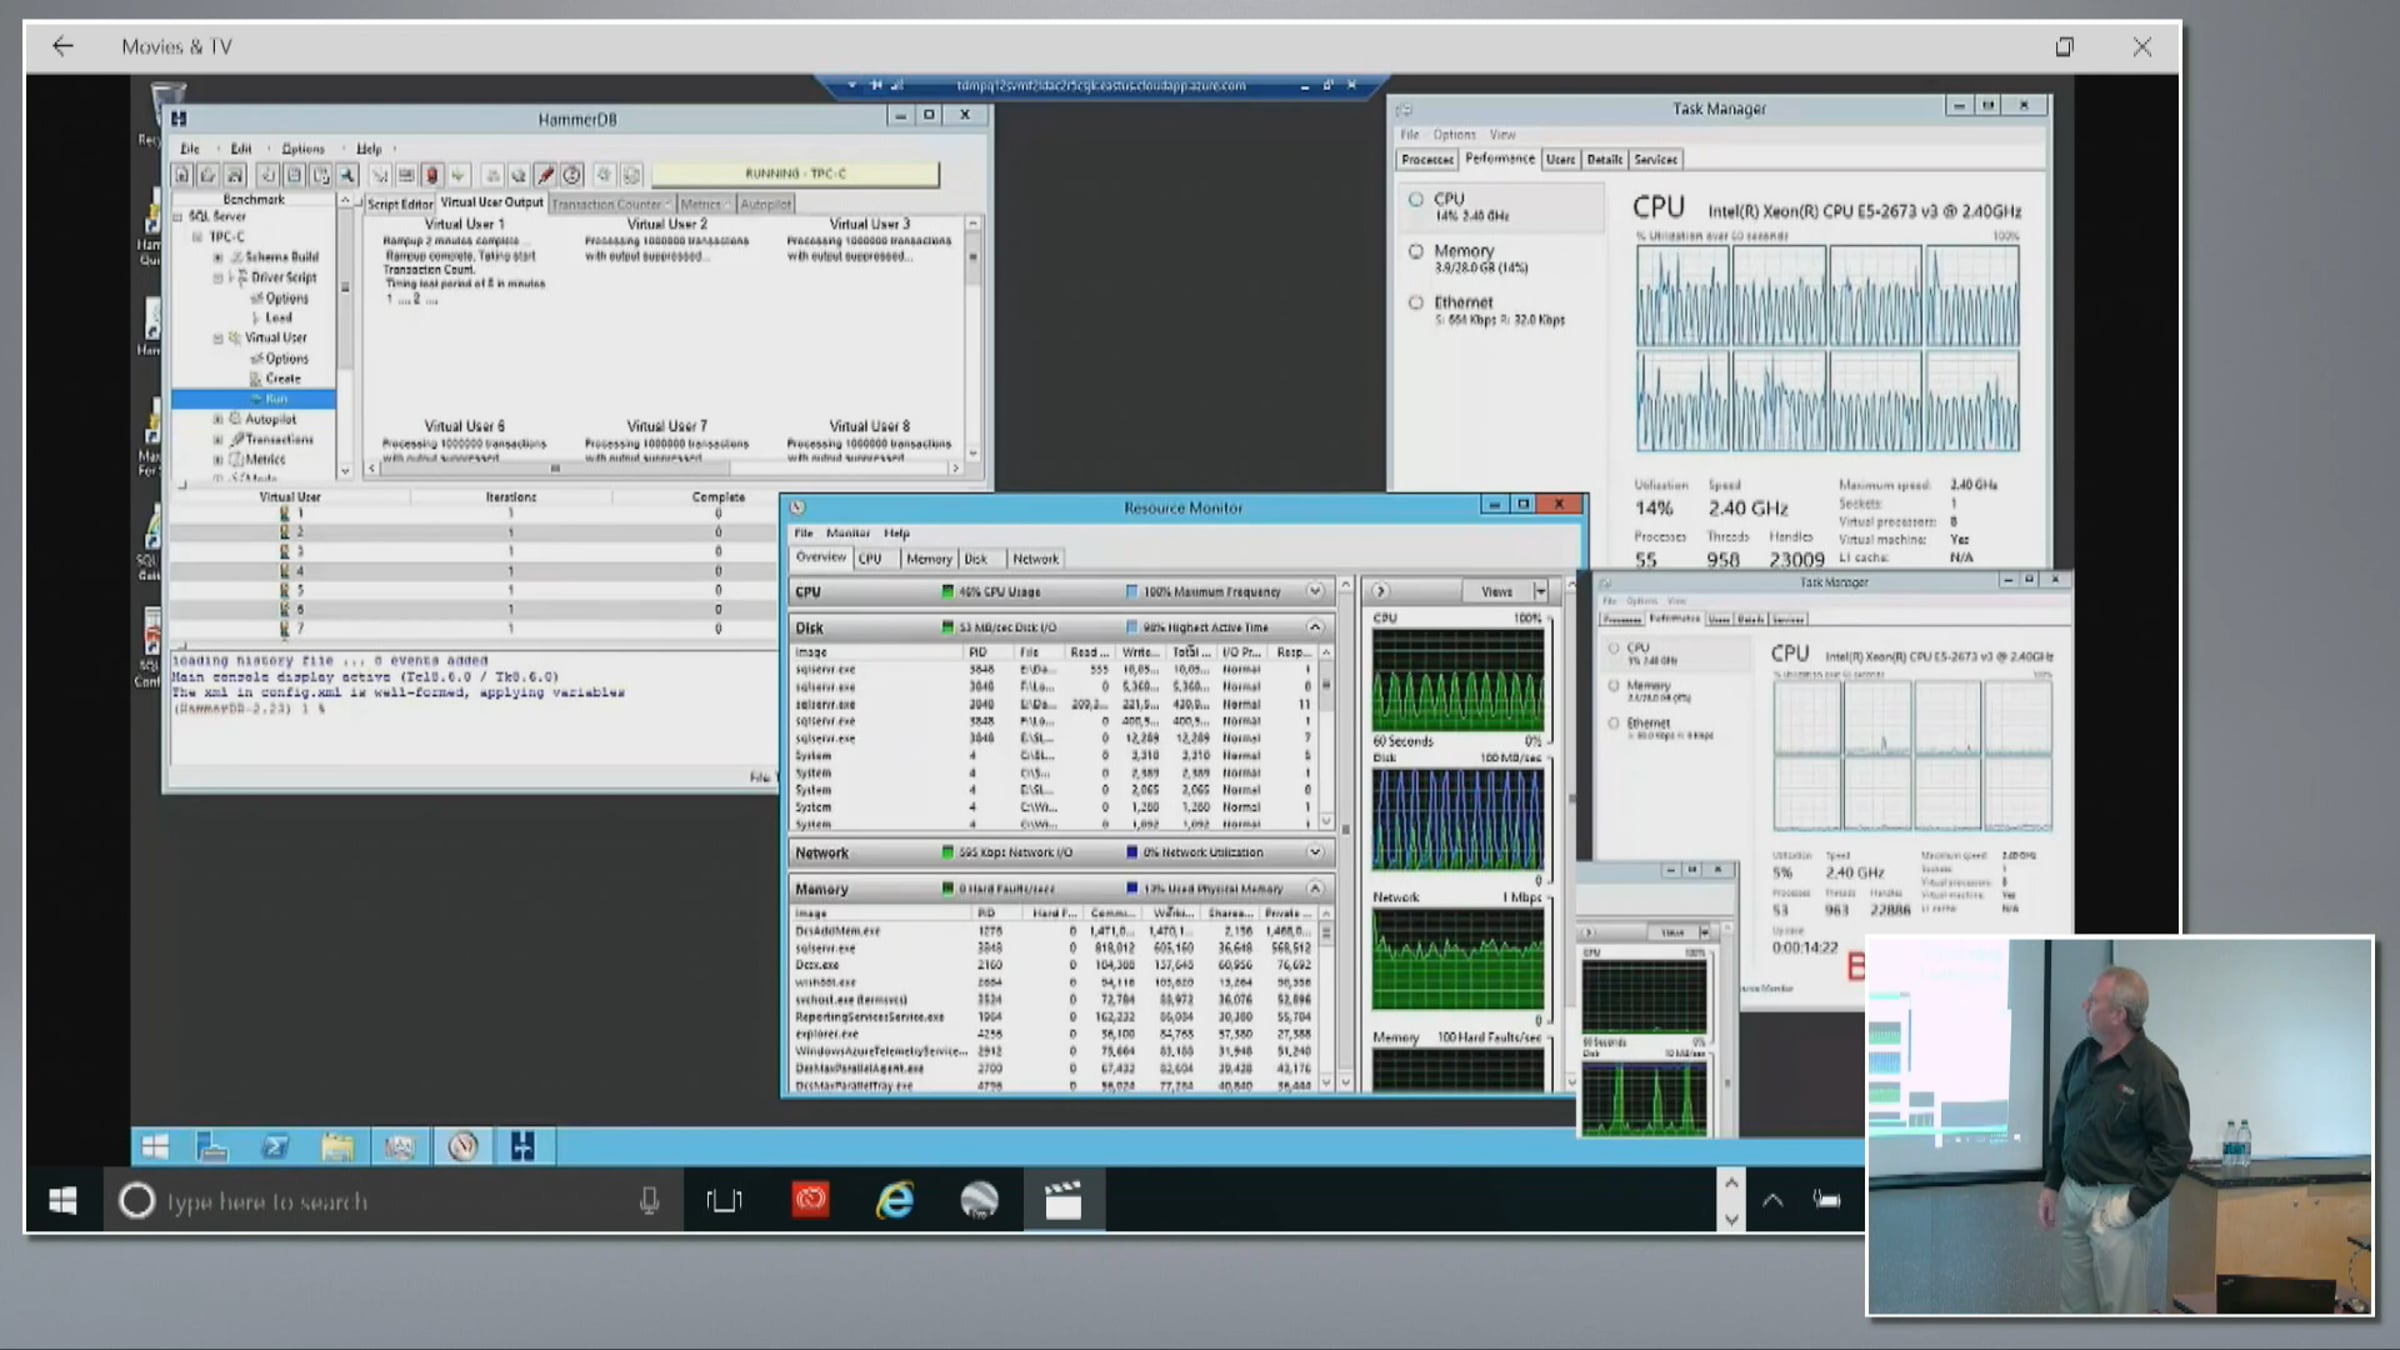
Task: Sort Disk table by the PID column
Action: (x=978, y=652)
